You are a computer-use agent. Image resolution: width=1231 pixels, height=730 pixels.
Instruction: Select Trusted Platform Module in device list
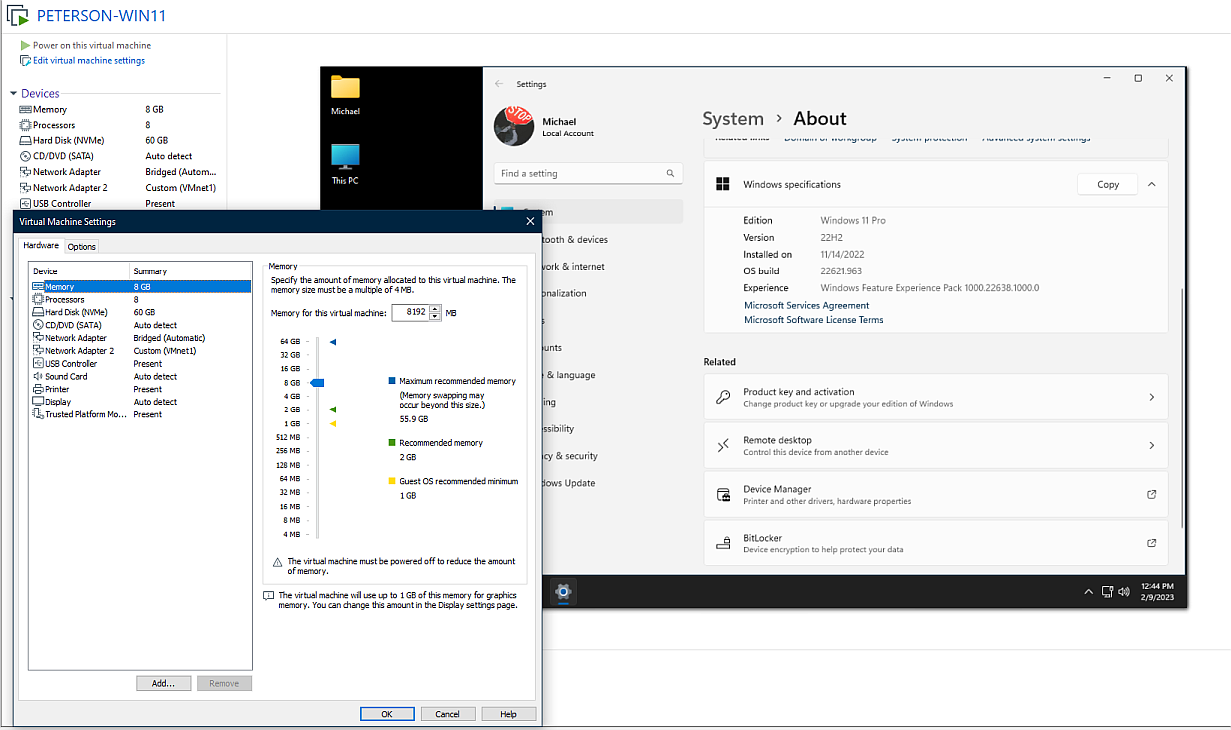(85, 414)
